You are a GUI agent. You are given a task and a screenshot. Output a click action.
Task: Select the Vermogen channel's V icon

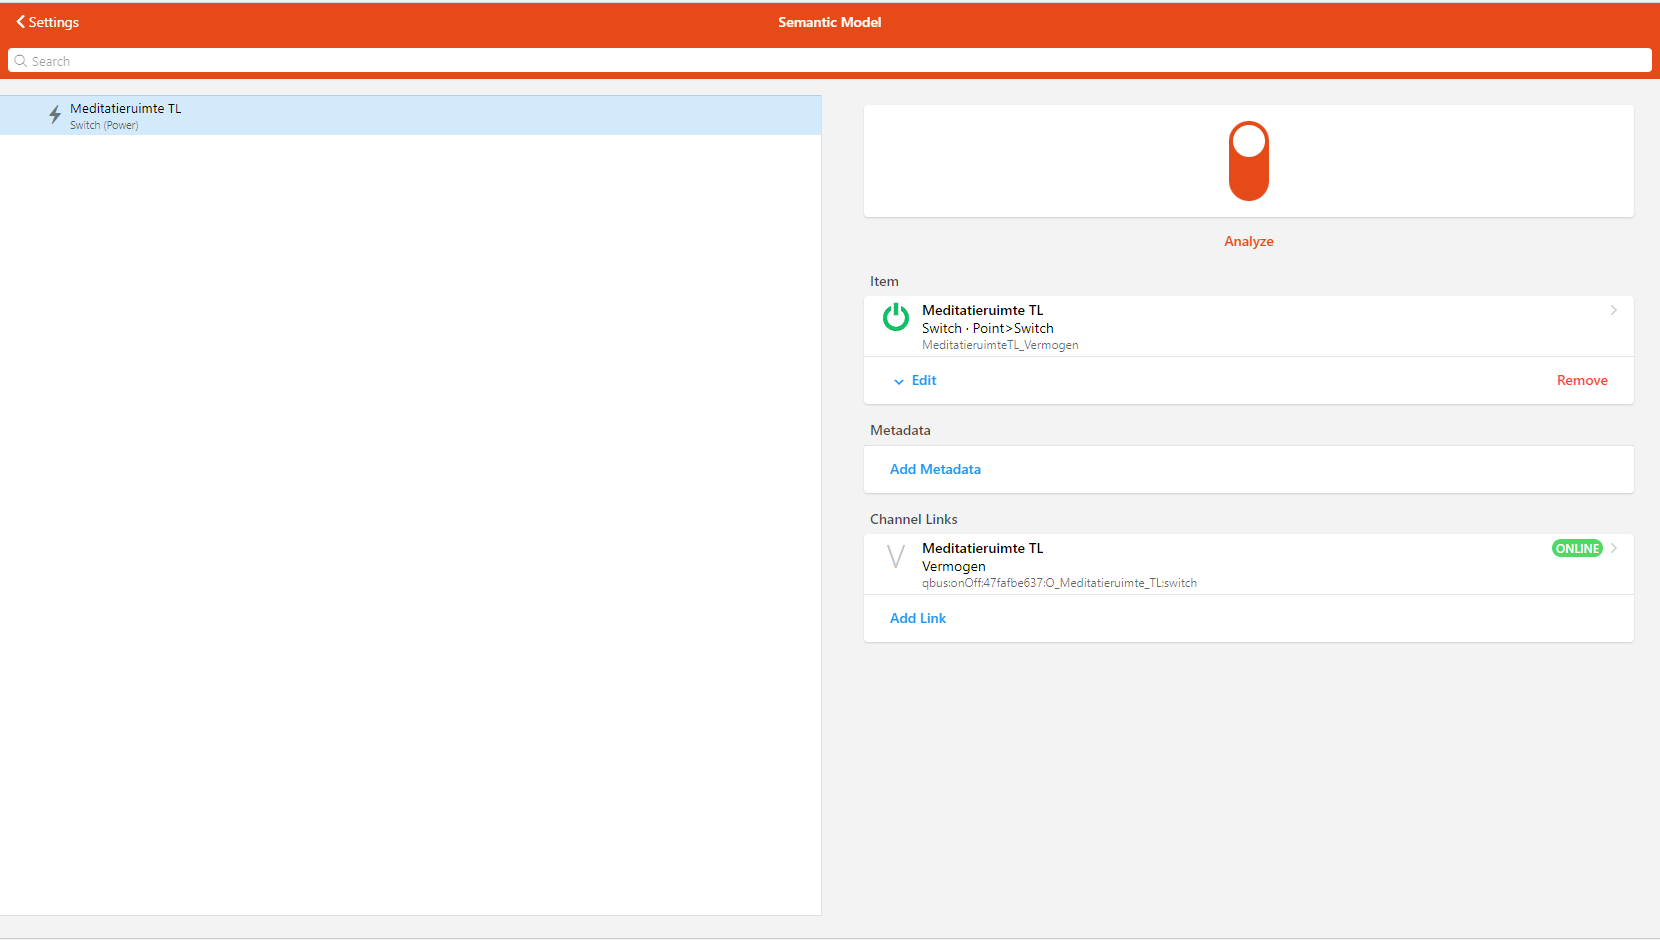tap(895, 556)
